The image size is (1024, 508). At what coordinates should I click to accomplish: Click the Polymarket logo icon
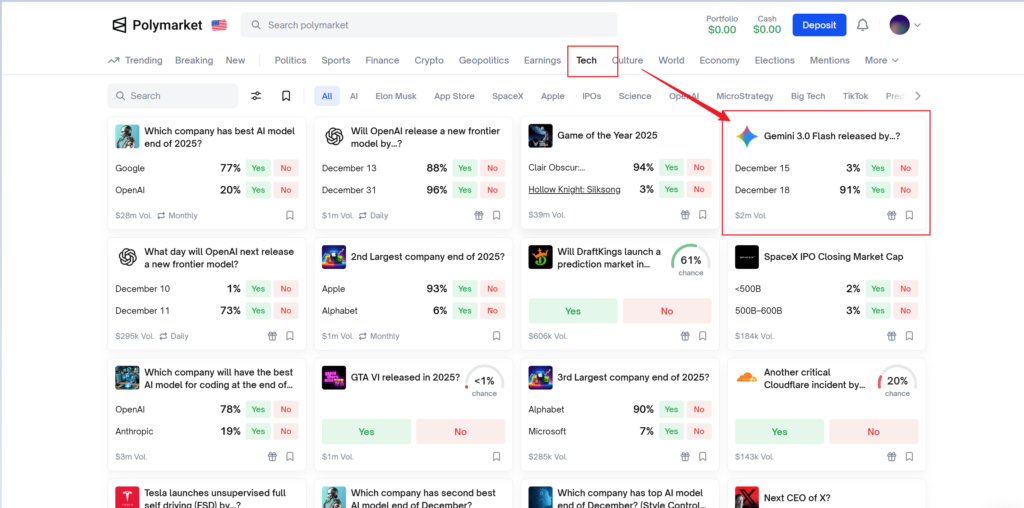[120, 25]
